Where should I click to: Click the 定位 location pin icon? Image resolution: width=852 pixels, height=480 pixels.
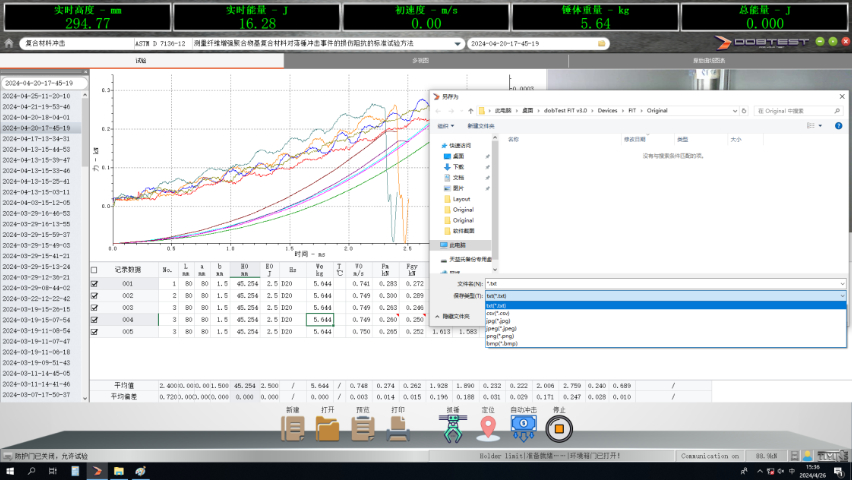coord(487,428)
